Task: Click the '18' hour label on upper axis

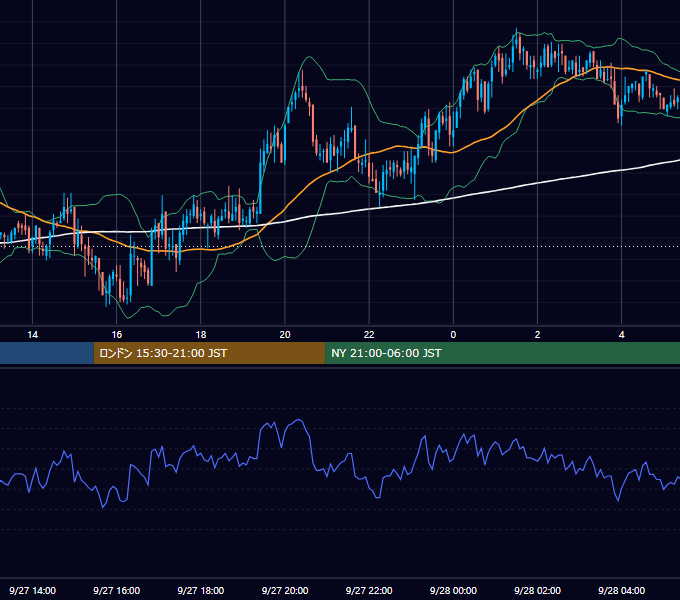Action: (201, 335)
